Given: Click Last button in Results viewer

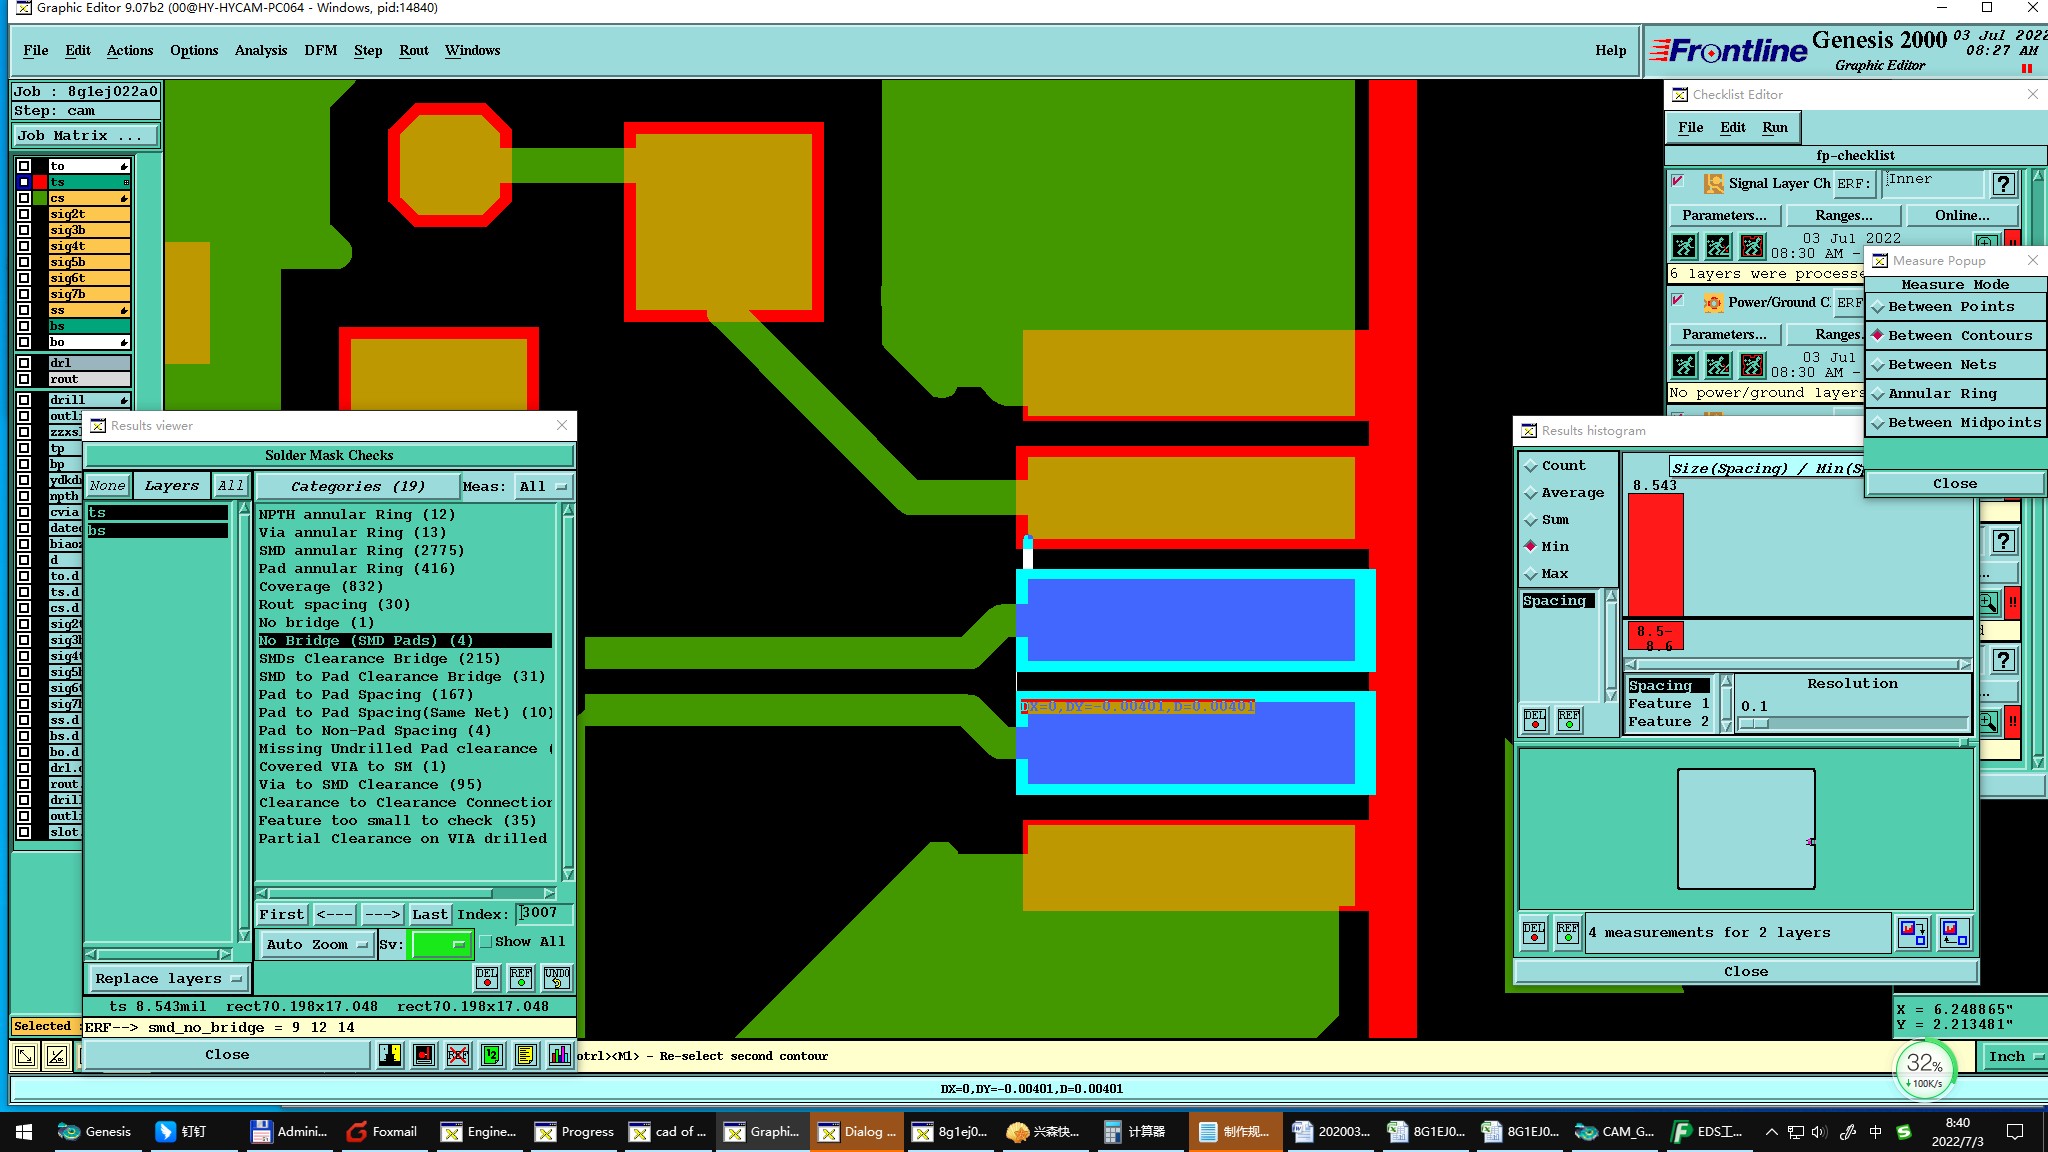Looking at the screenshot, I should pyautogui.click(x=430, y=914).
